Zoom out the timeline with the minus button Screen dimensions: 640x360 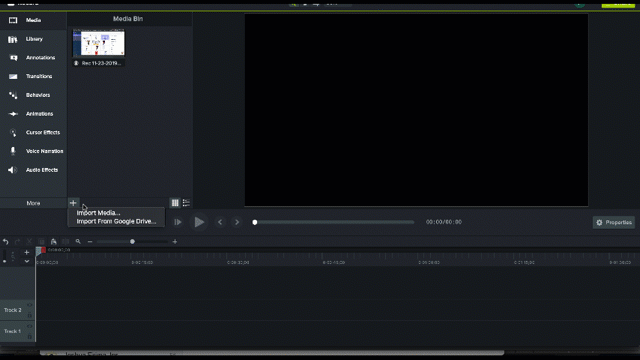click(90, 242)
